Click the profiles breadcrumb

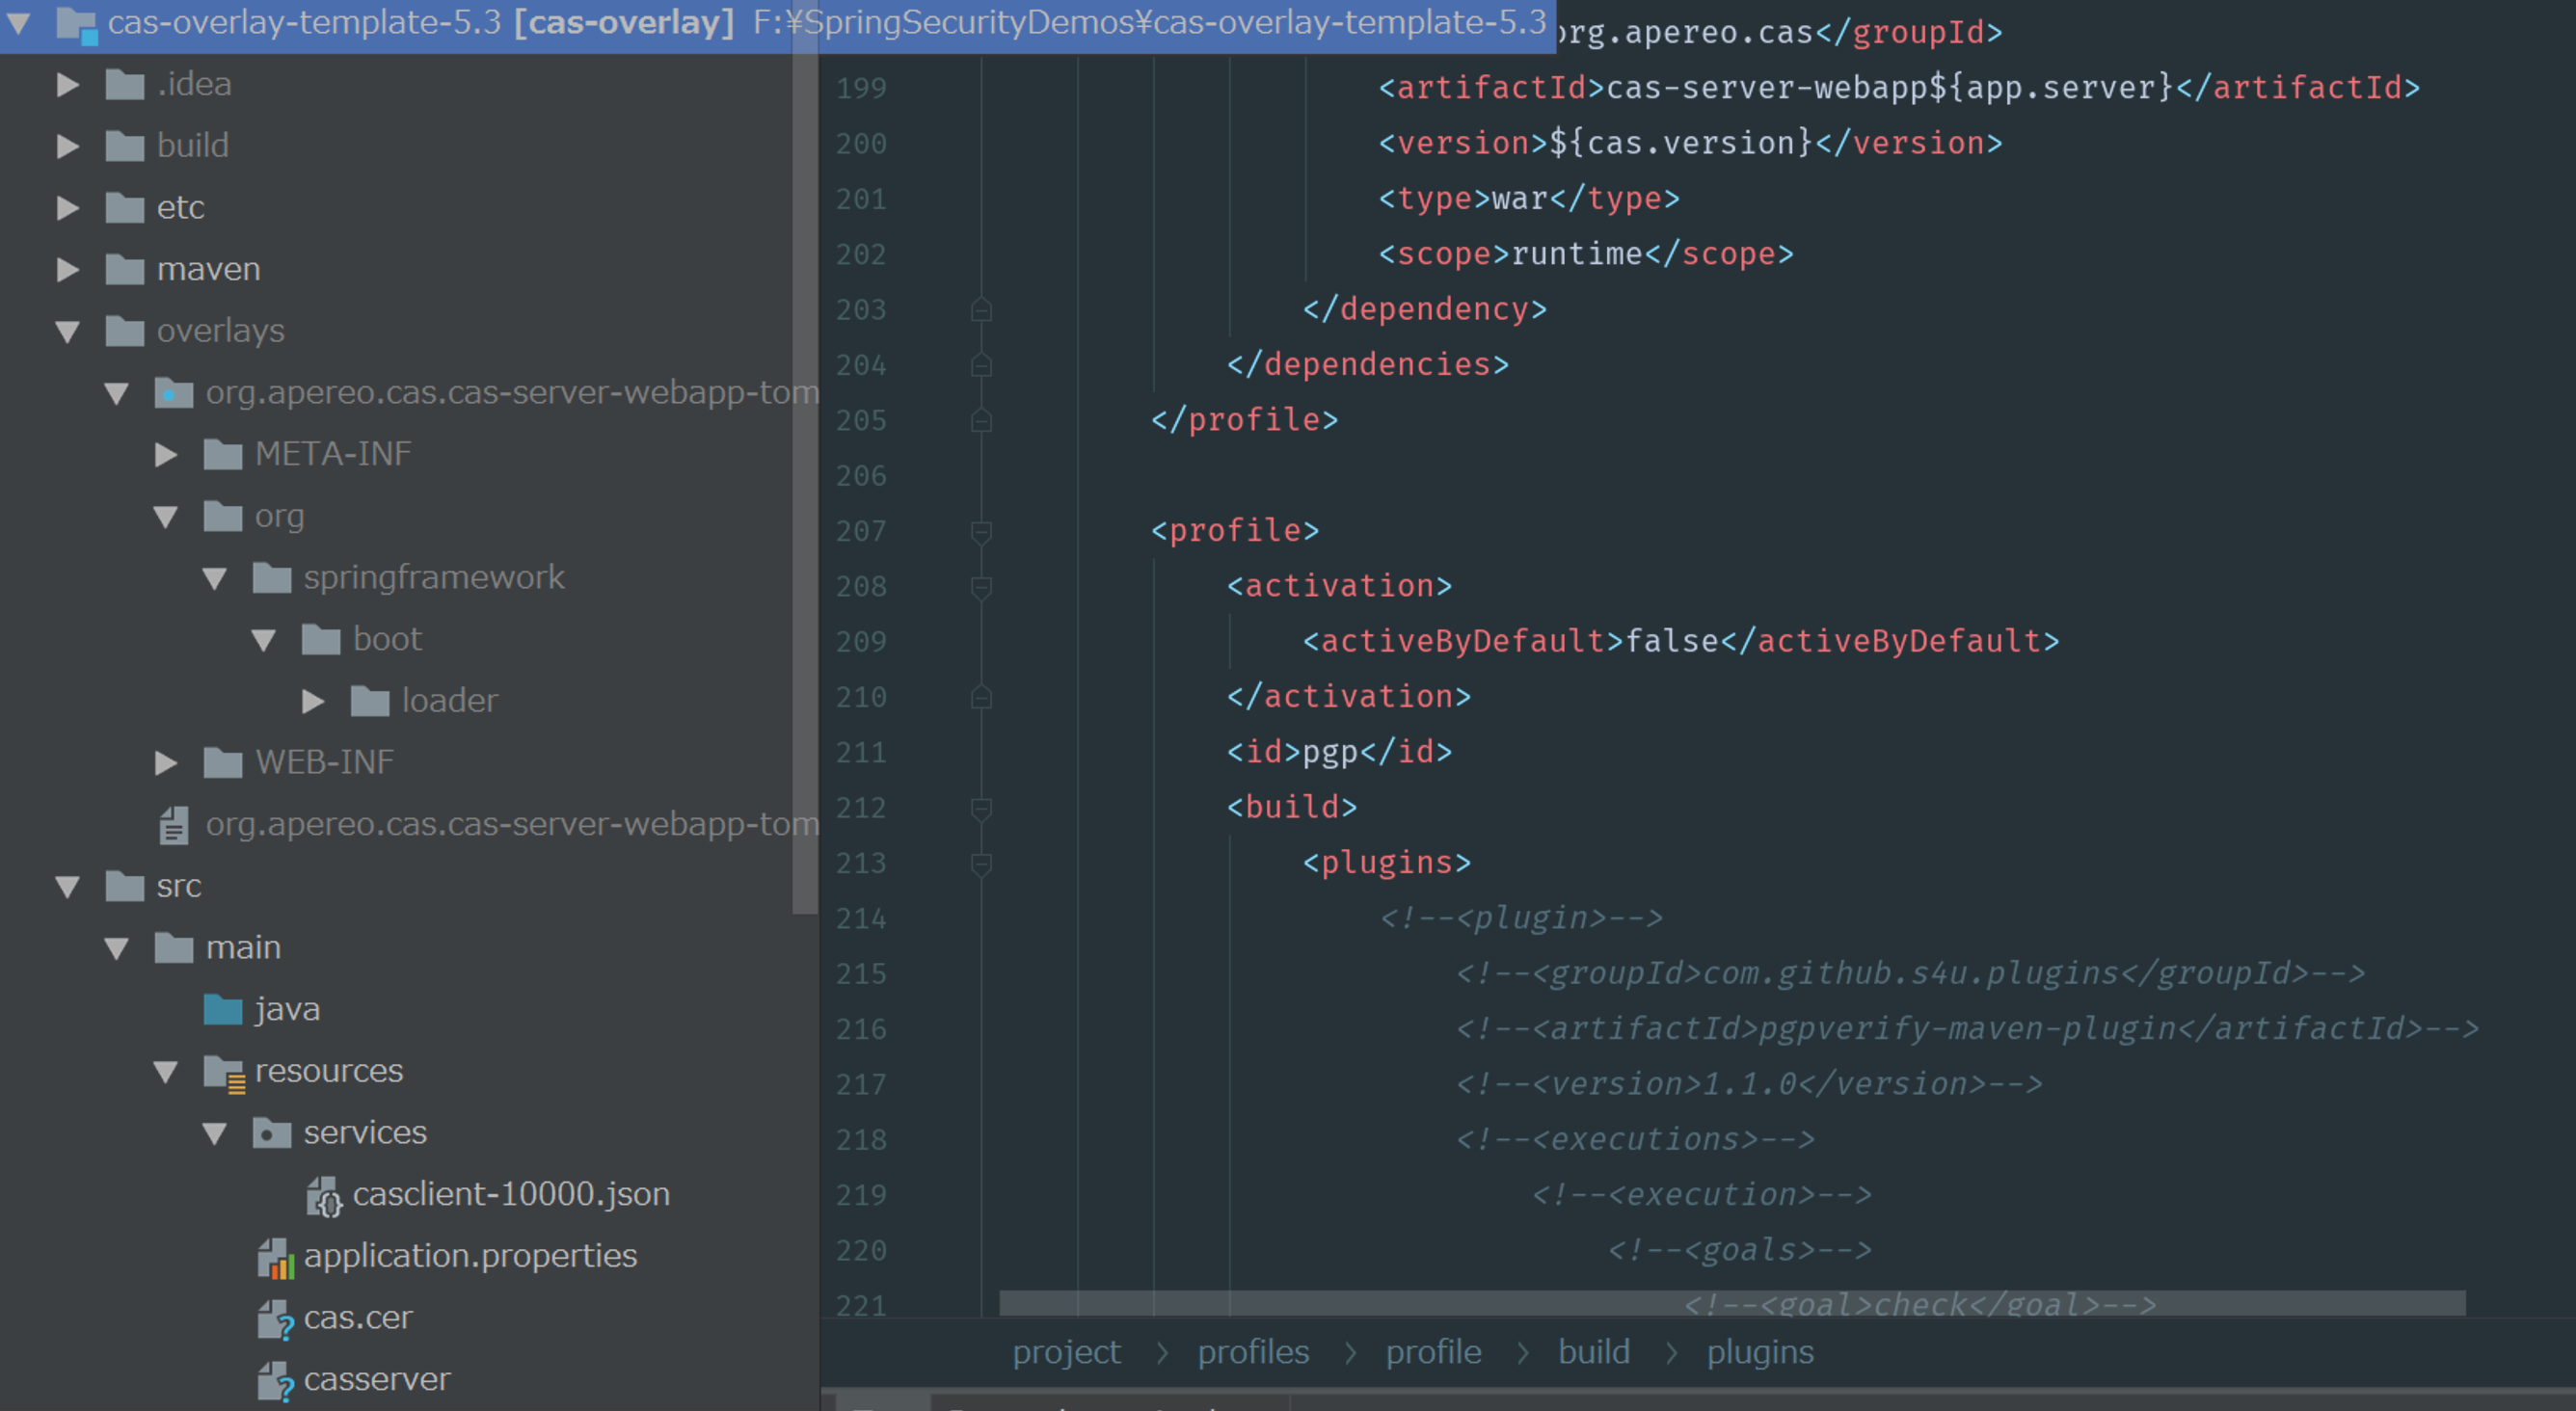click(x=1252, y=1352)
